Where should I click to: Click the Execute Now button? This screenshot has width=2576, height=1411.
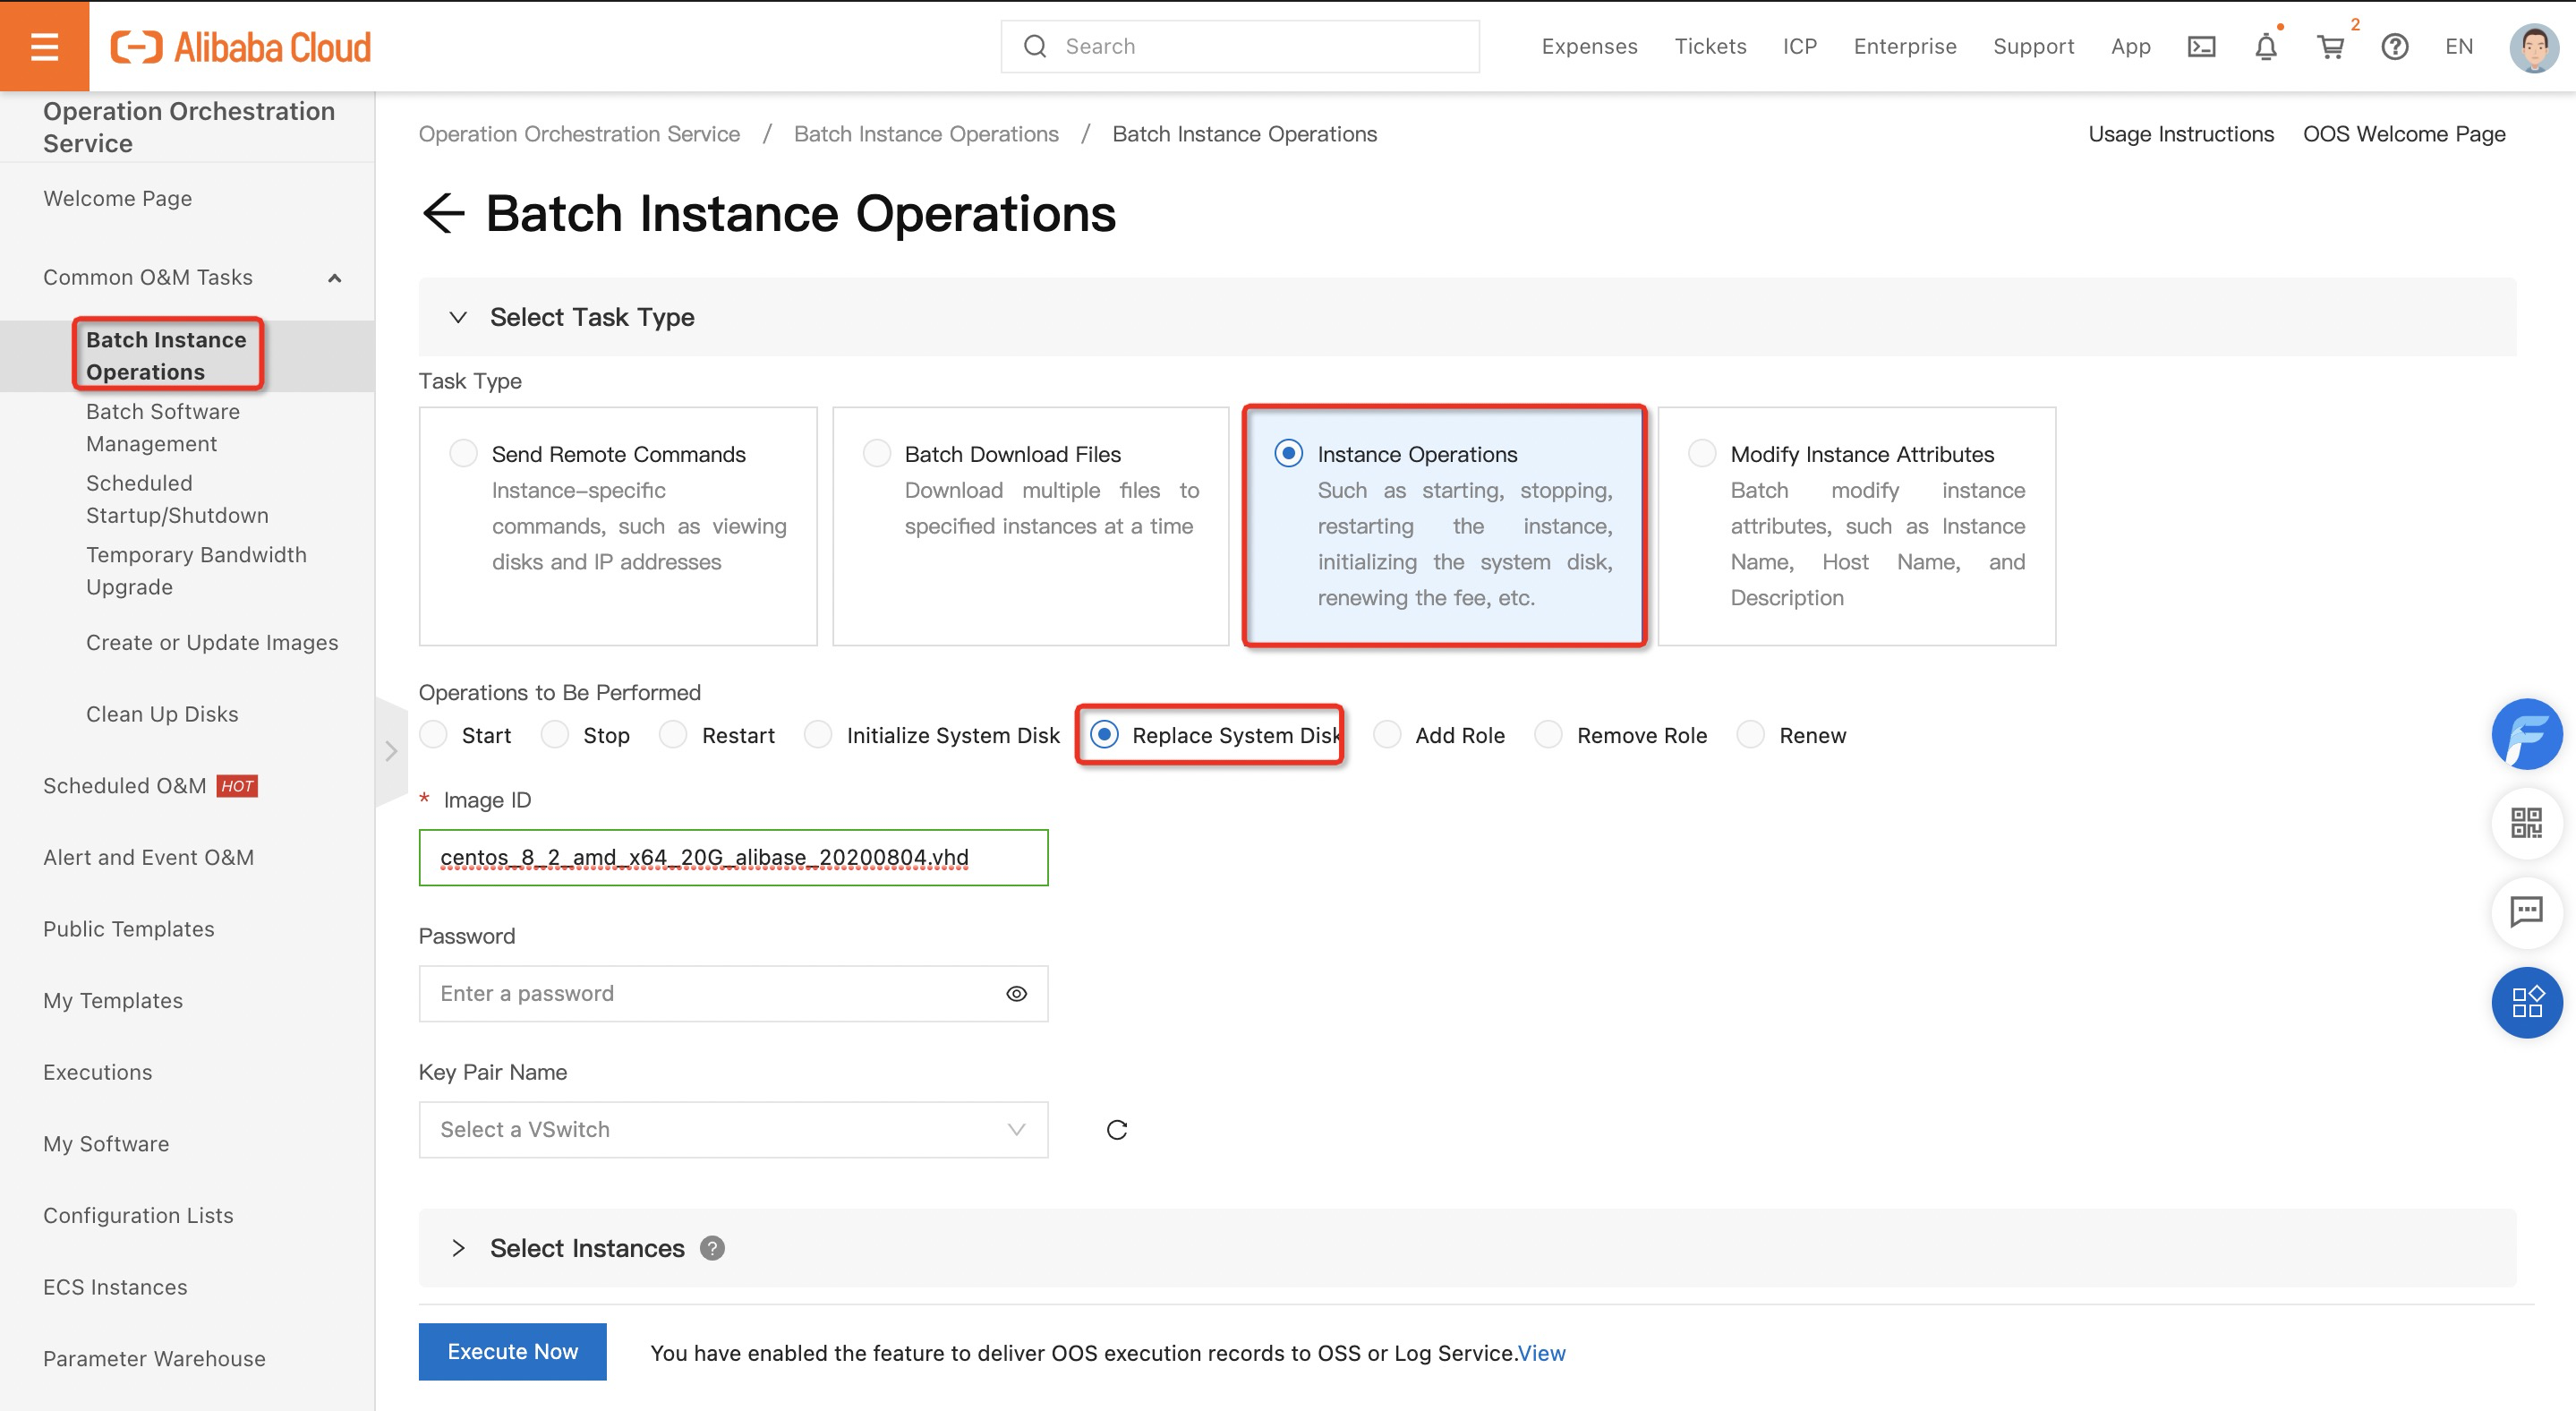click(x=512, y=1352)
